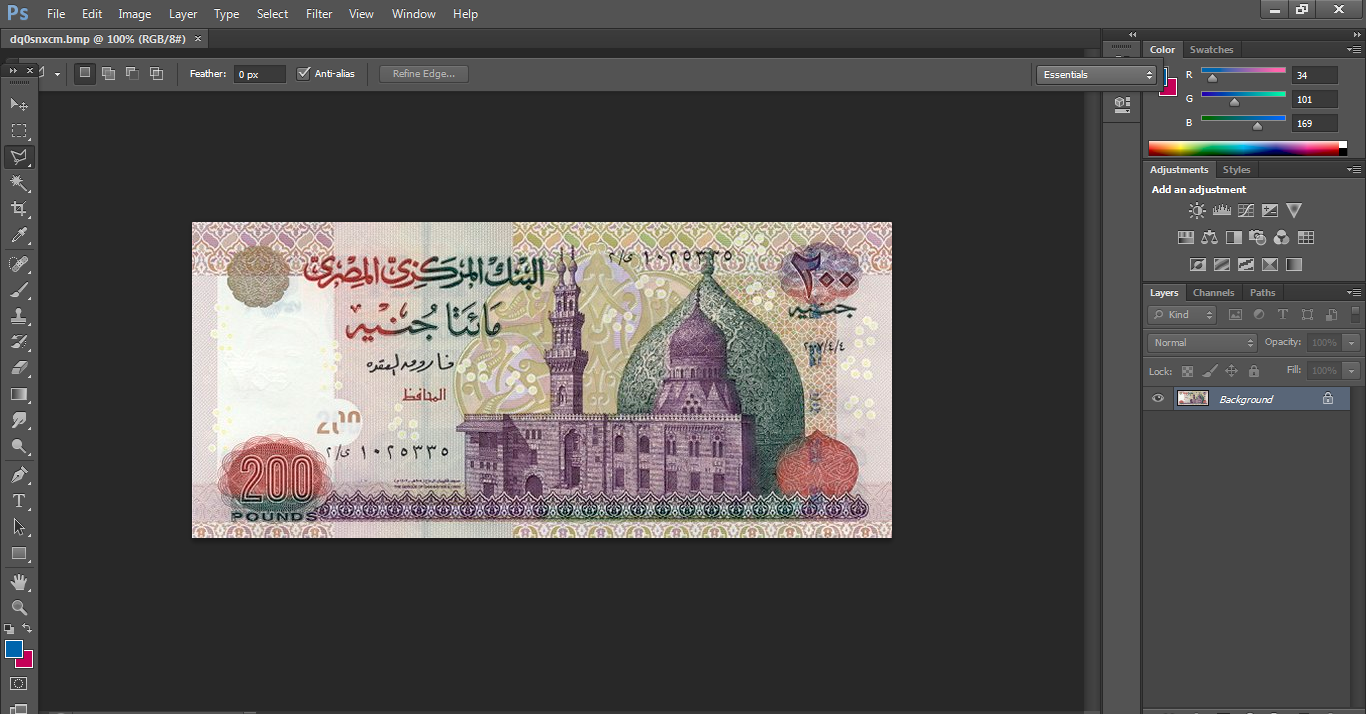Image resolution: width=1366 pixels, height=714 pixels.
Task: Select the Eyedropper tool
Action: (x=19, y=236)
